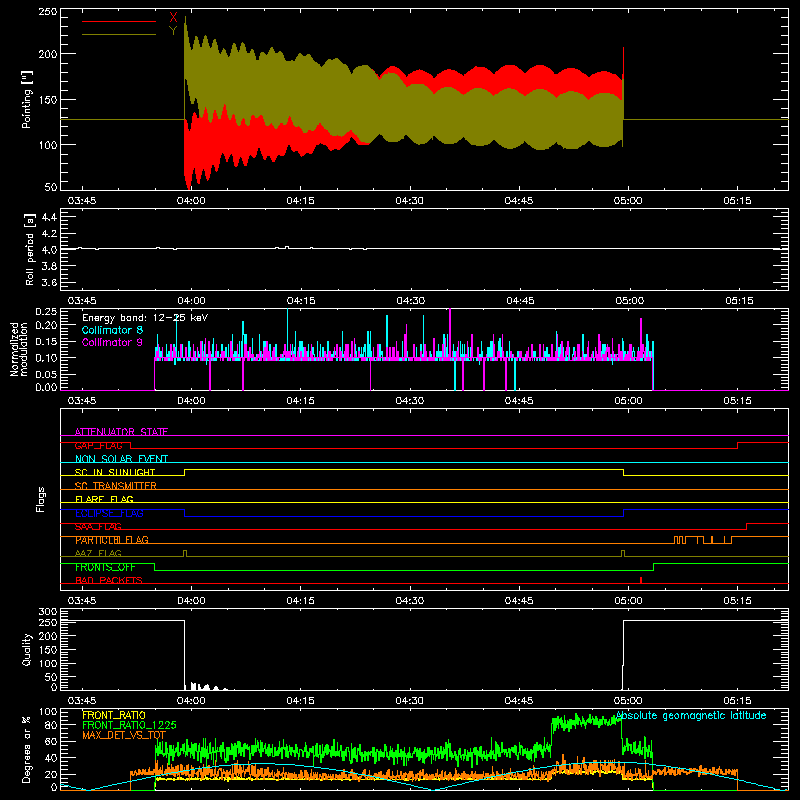This screenshot has height=800, width=800.
Task: Select the 'Energy band: 12-25 keV' label
Action: point(145,318)
